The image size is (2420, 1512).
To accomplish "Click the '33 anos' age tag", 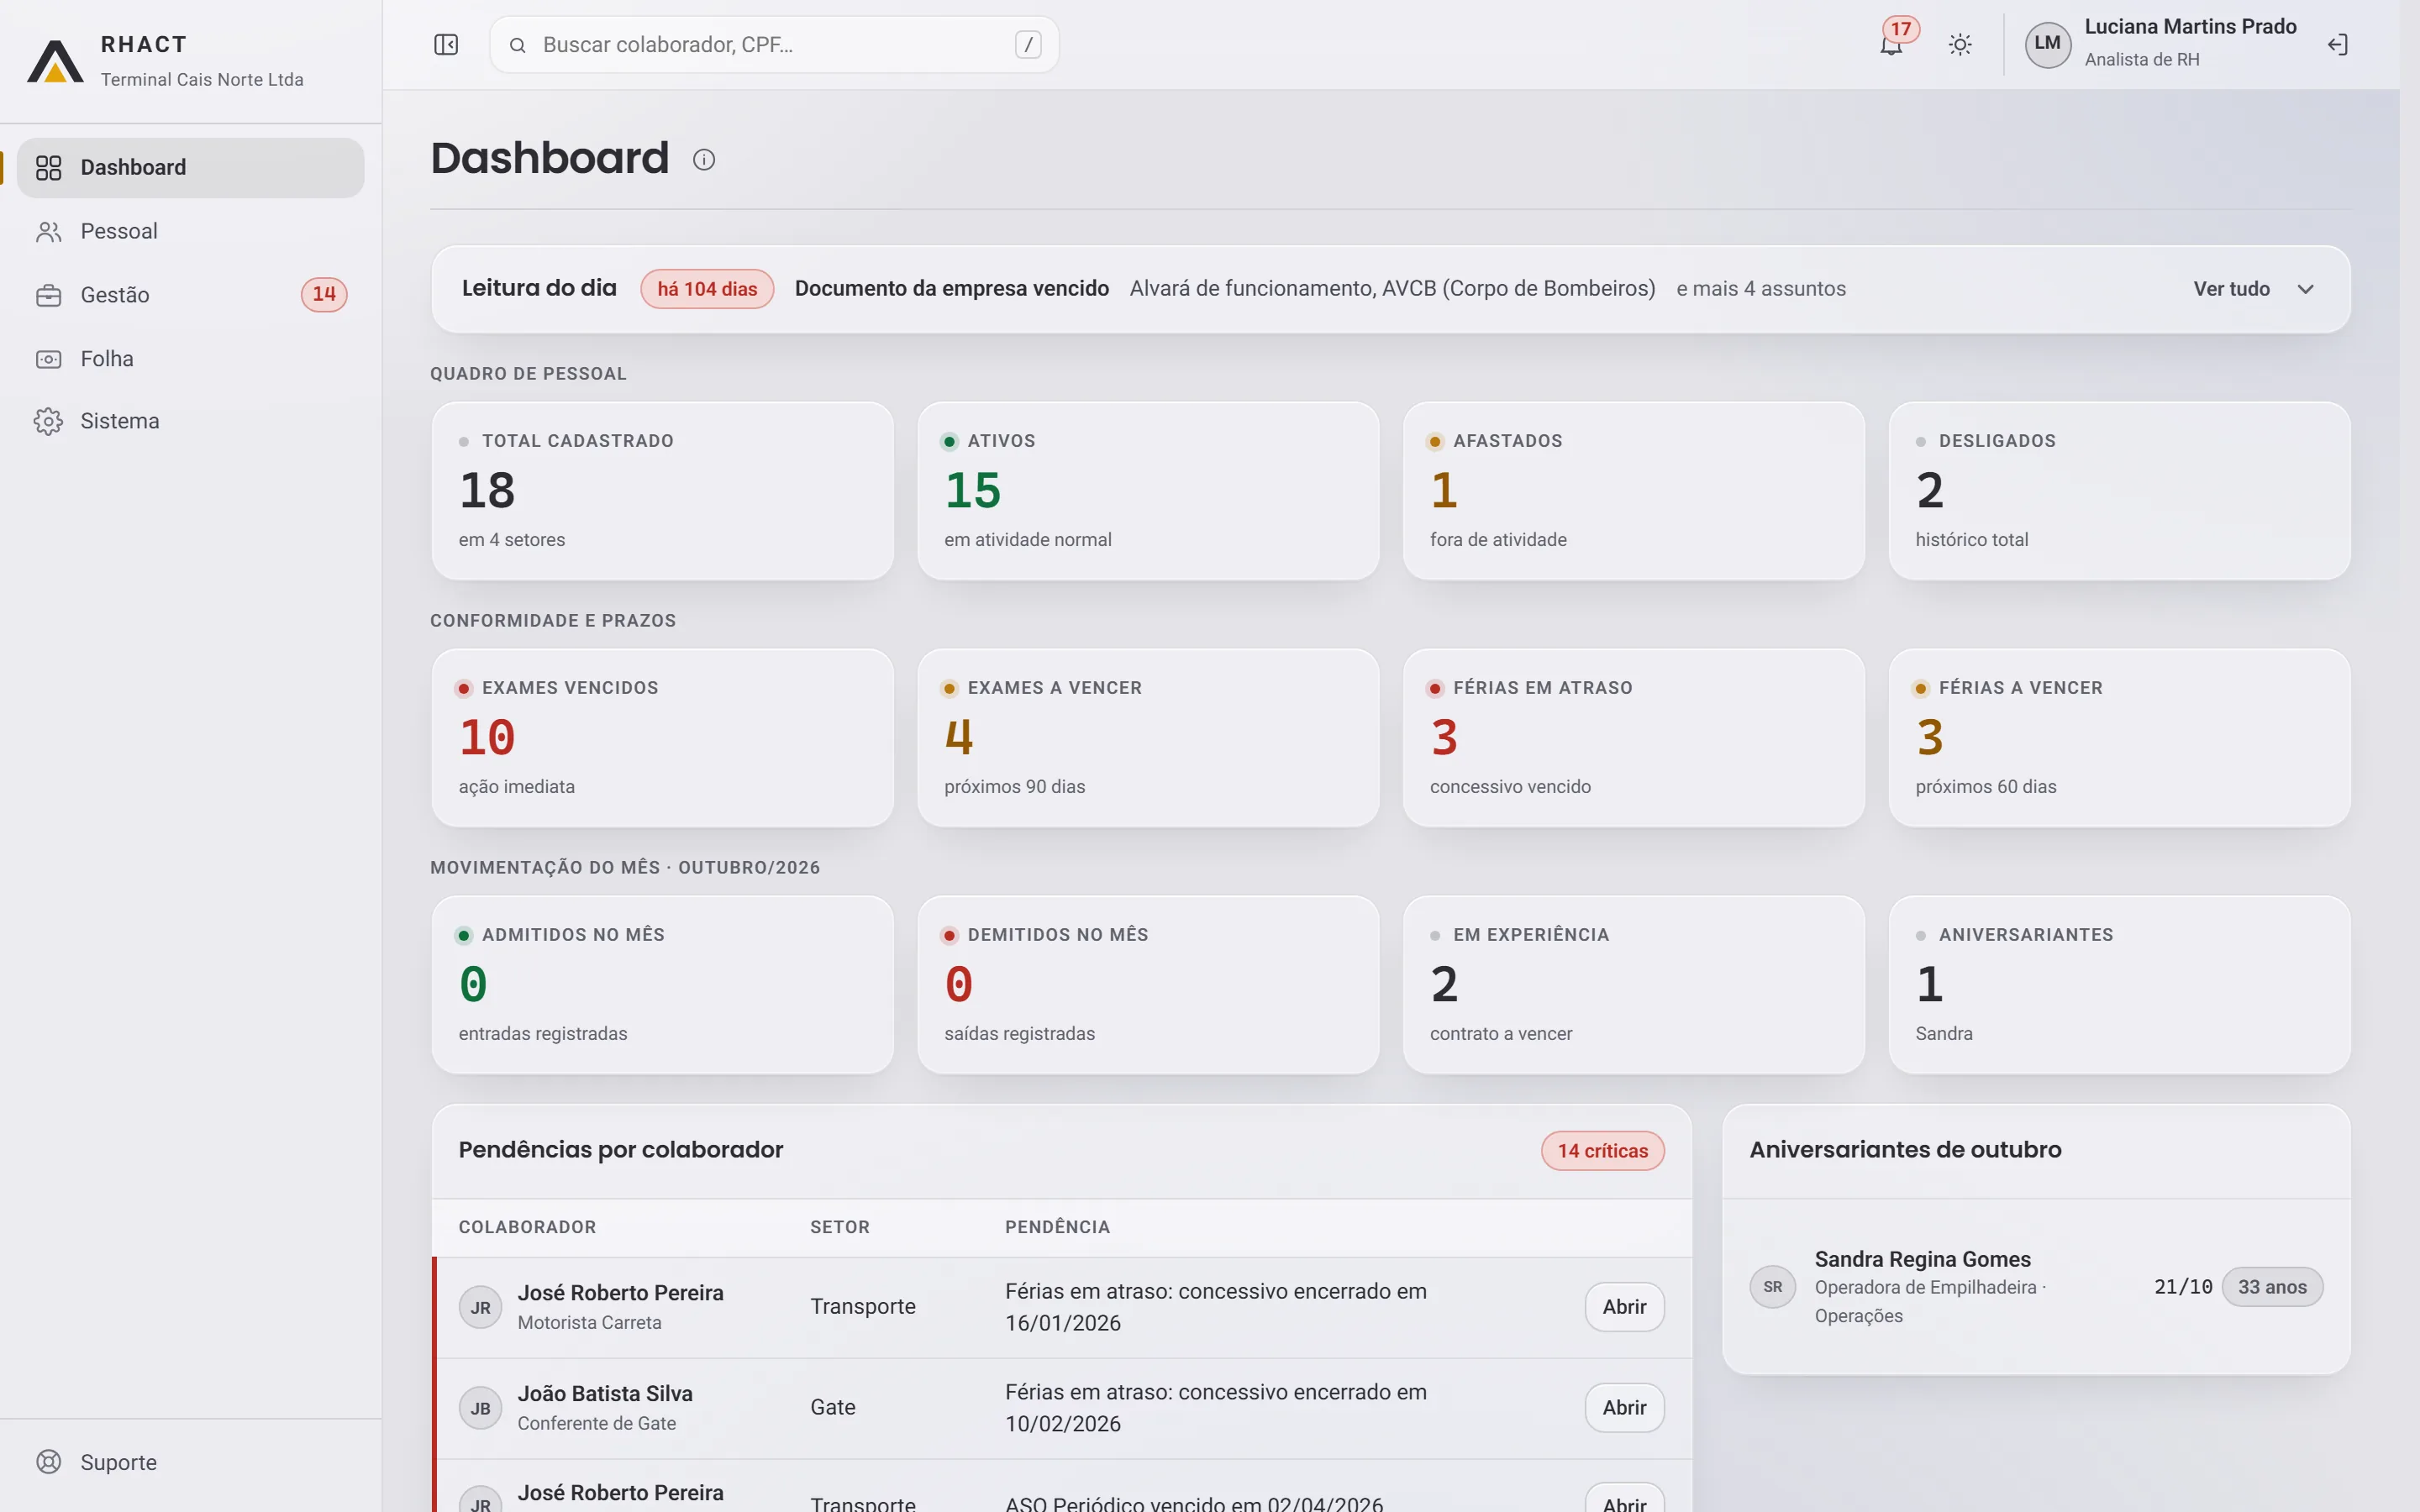I will pos(2272,1287).
